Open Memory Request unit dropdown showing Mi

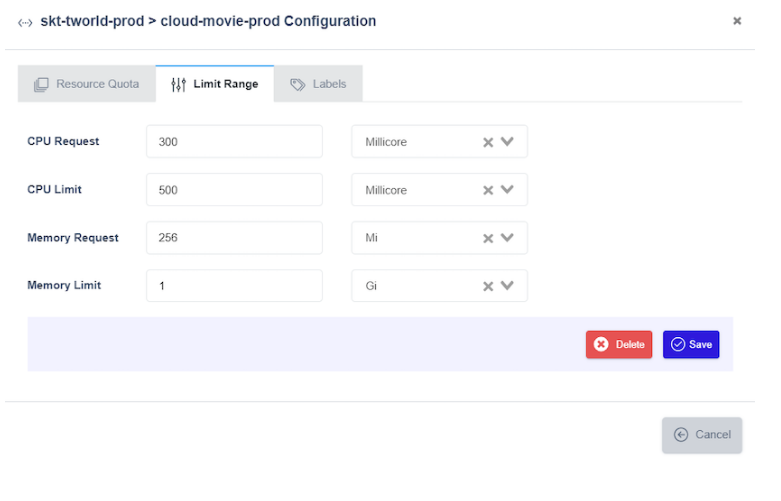439,238
